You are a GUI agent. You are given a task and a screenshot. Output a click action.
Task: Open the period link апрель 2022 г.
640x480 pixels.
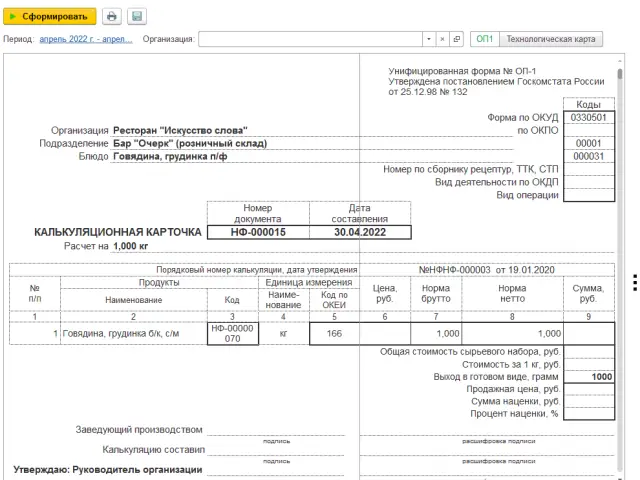coord(84,39)
